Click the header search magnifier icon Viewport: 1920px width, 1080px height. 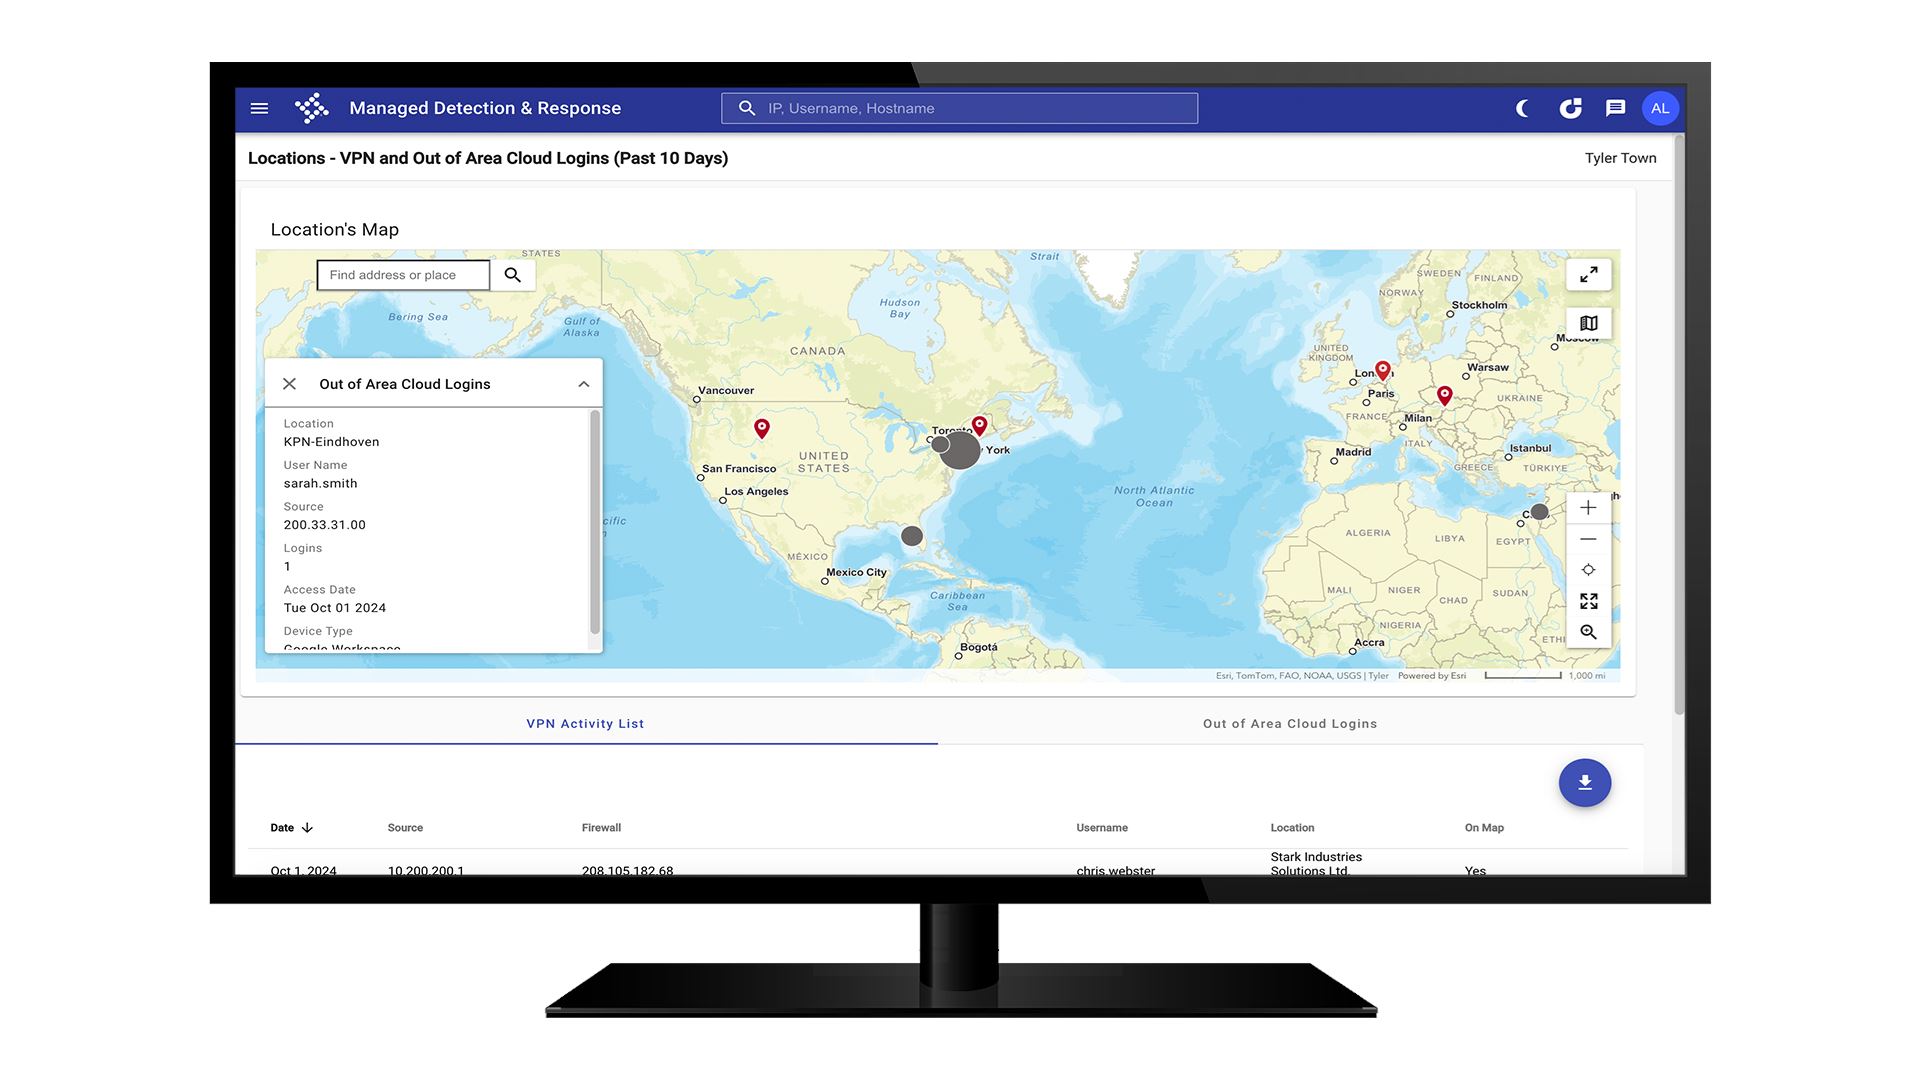coord(747,108)
